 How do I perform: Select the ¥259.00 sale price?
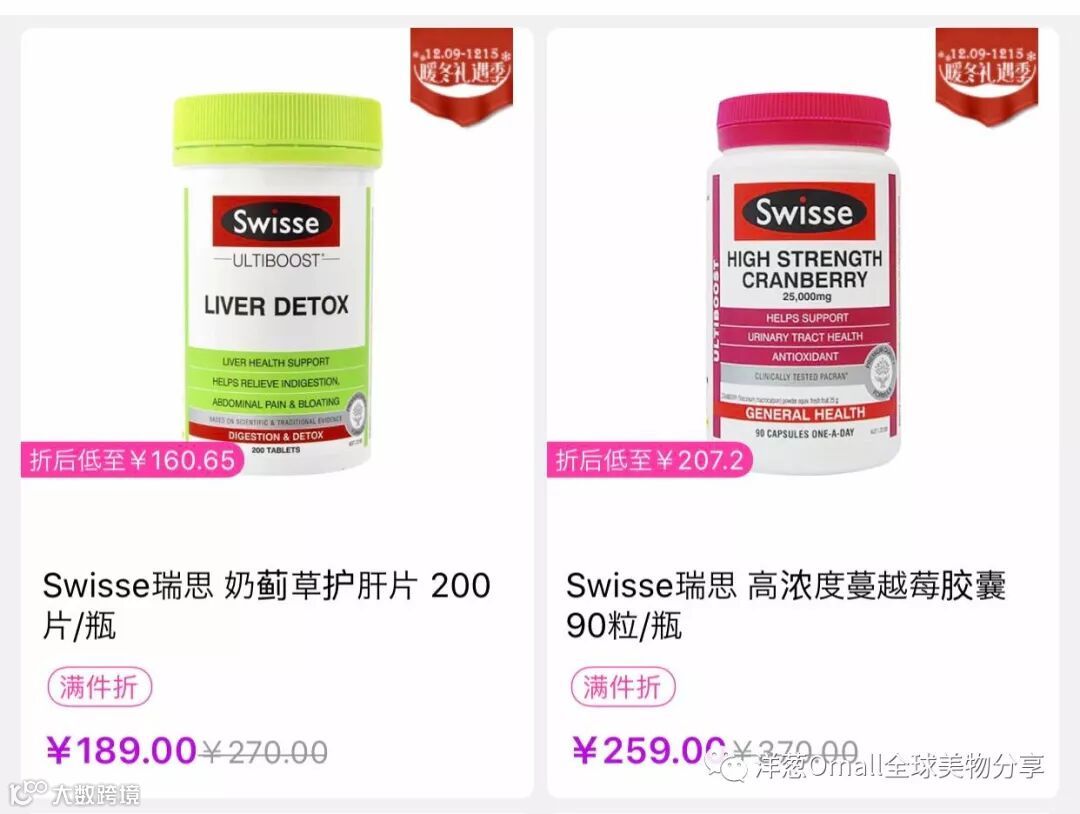[649, 750]
